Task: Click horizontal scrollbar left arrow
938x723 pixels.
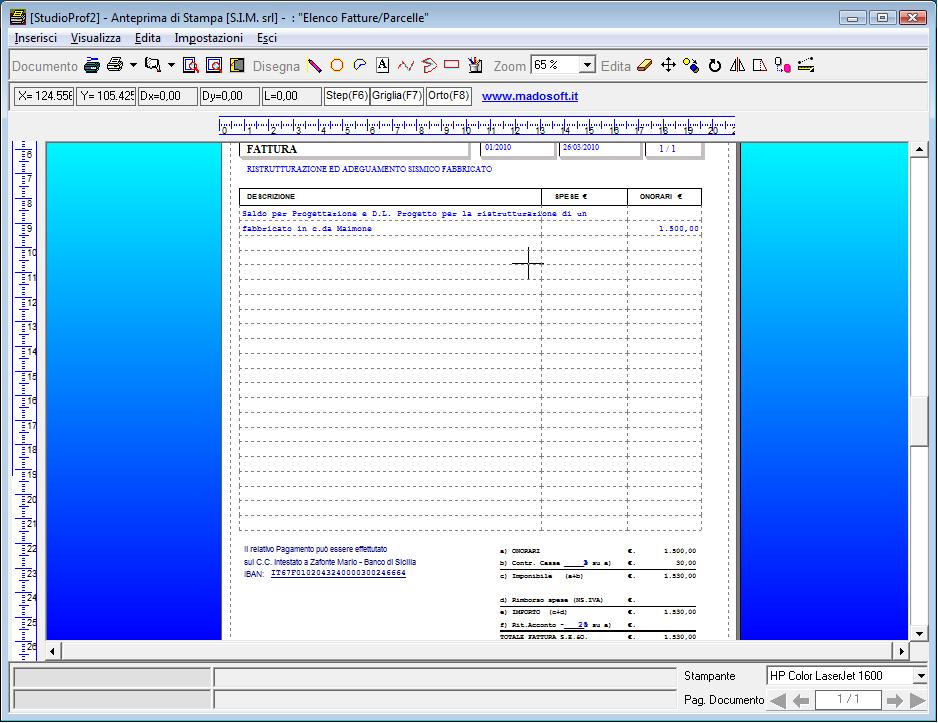Action: pos(53,651)
